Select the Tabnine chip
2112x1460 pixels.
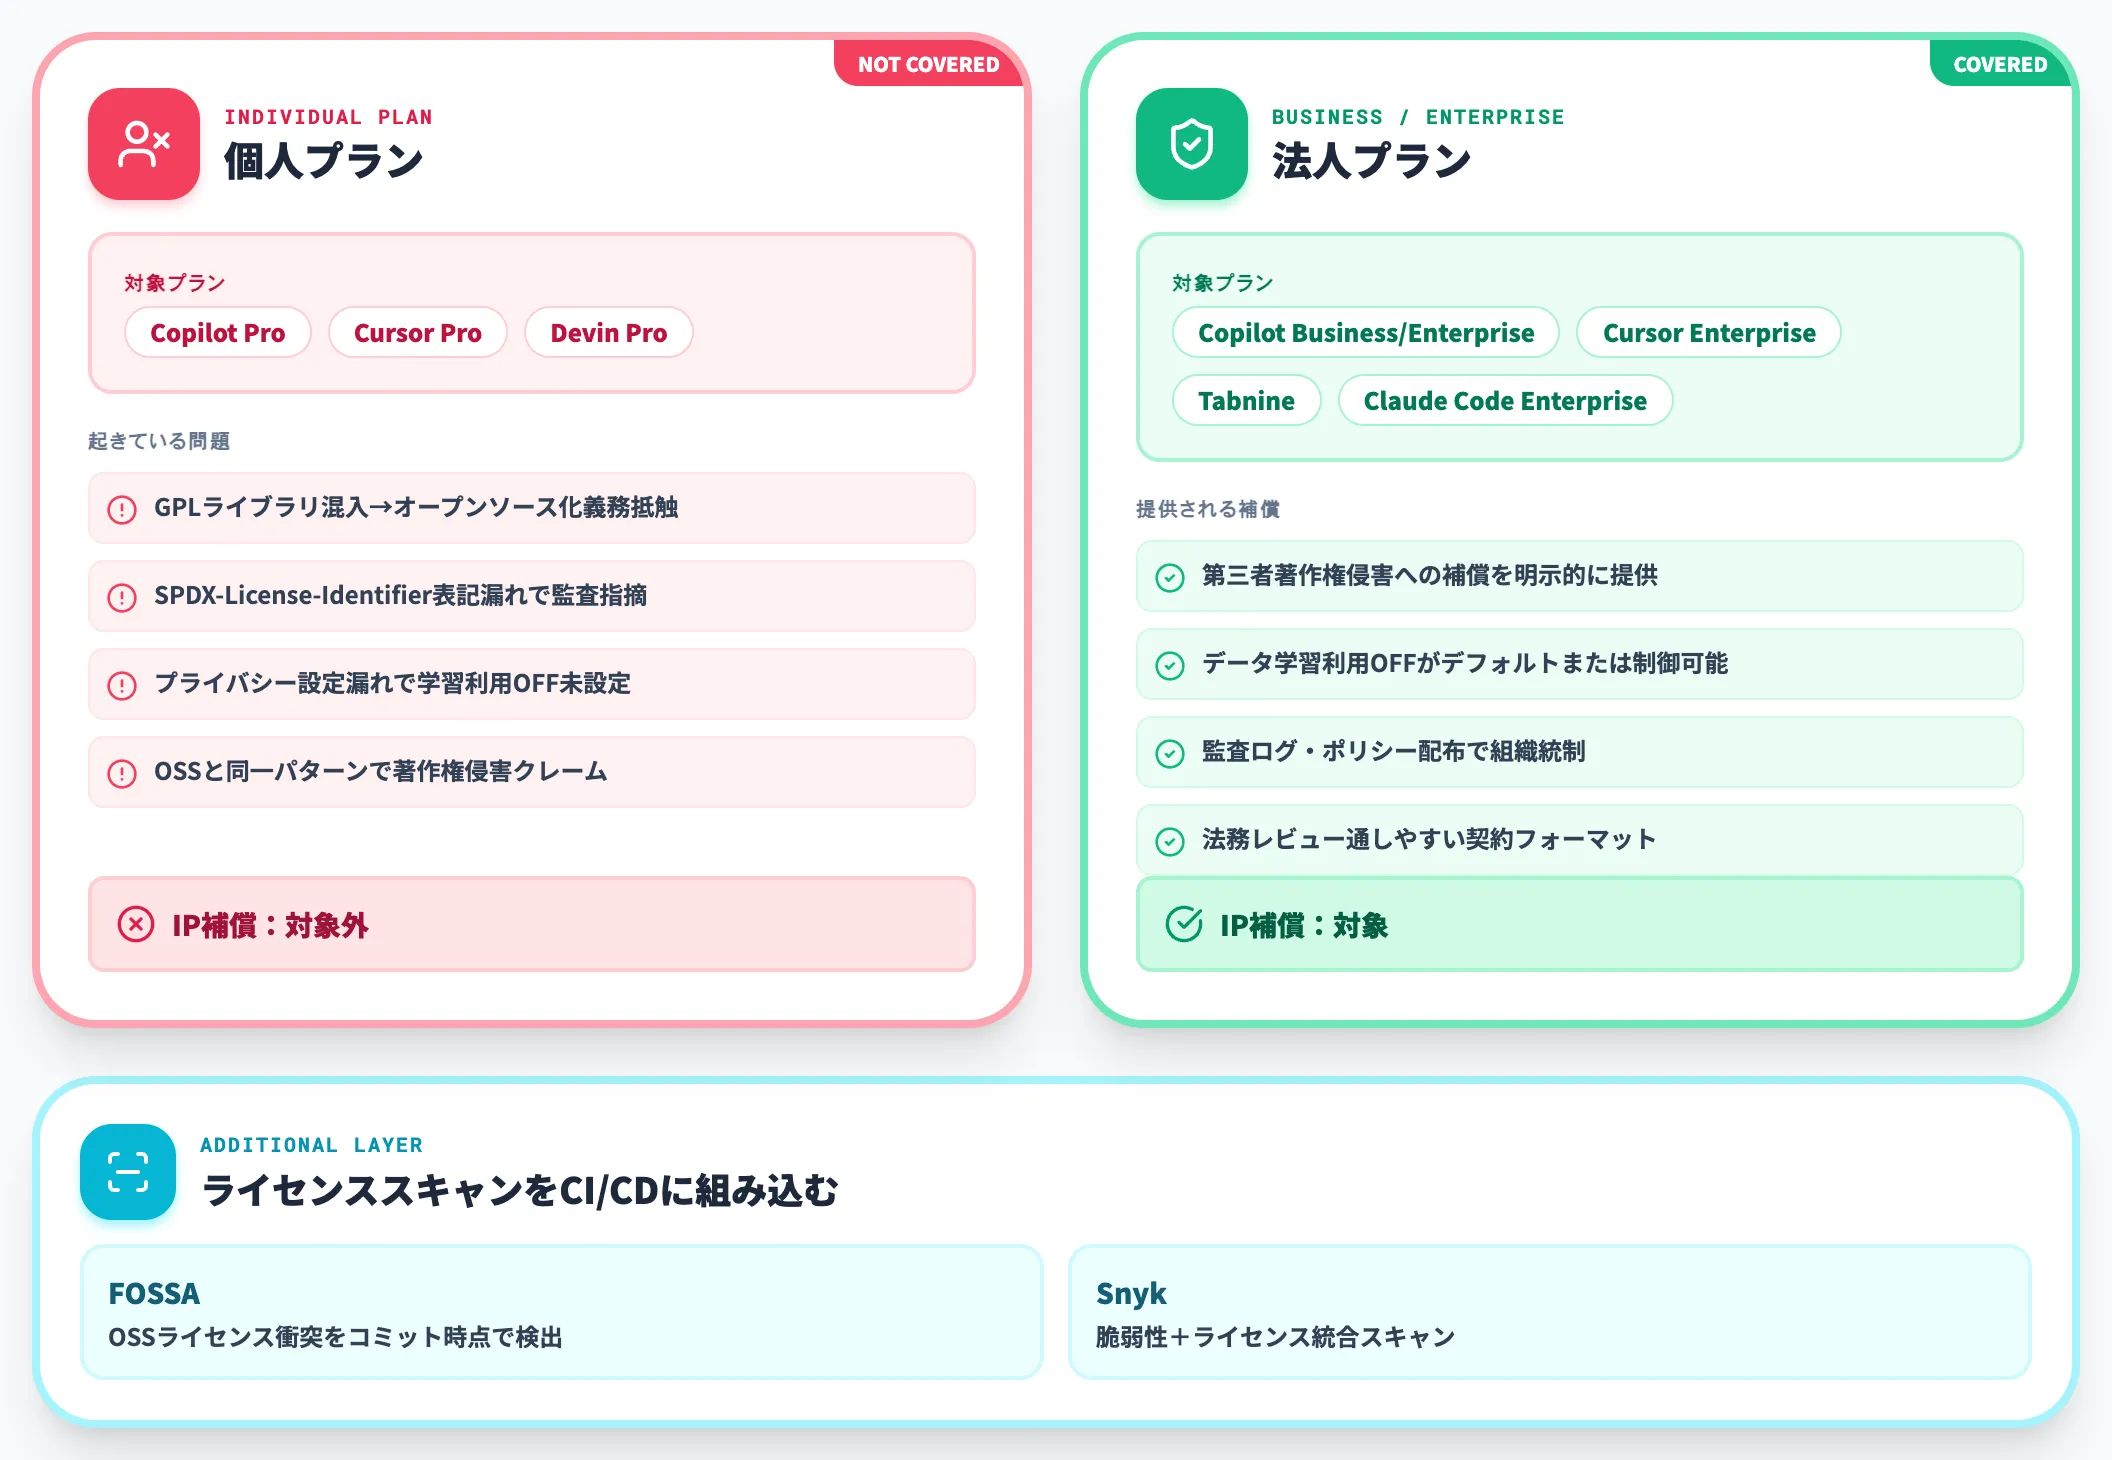(1247, 400)
